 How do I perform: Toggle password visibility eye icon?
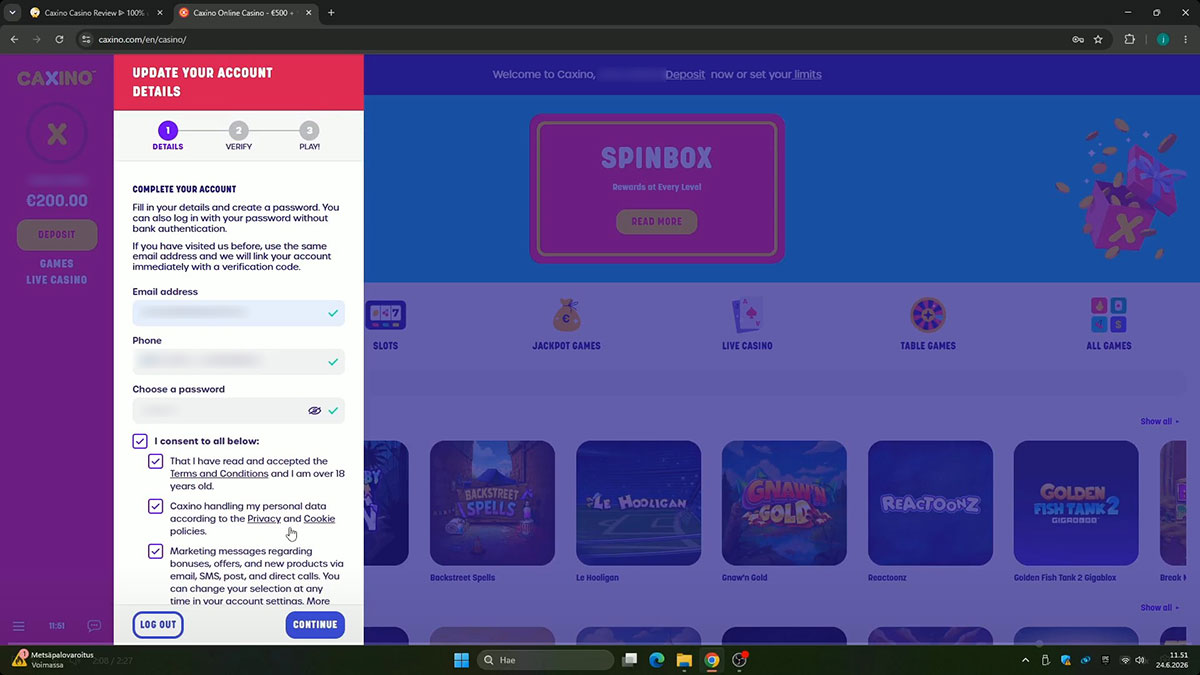314,410
